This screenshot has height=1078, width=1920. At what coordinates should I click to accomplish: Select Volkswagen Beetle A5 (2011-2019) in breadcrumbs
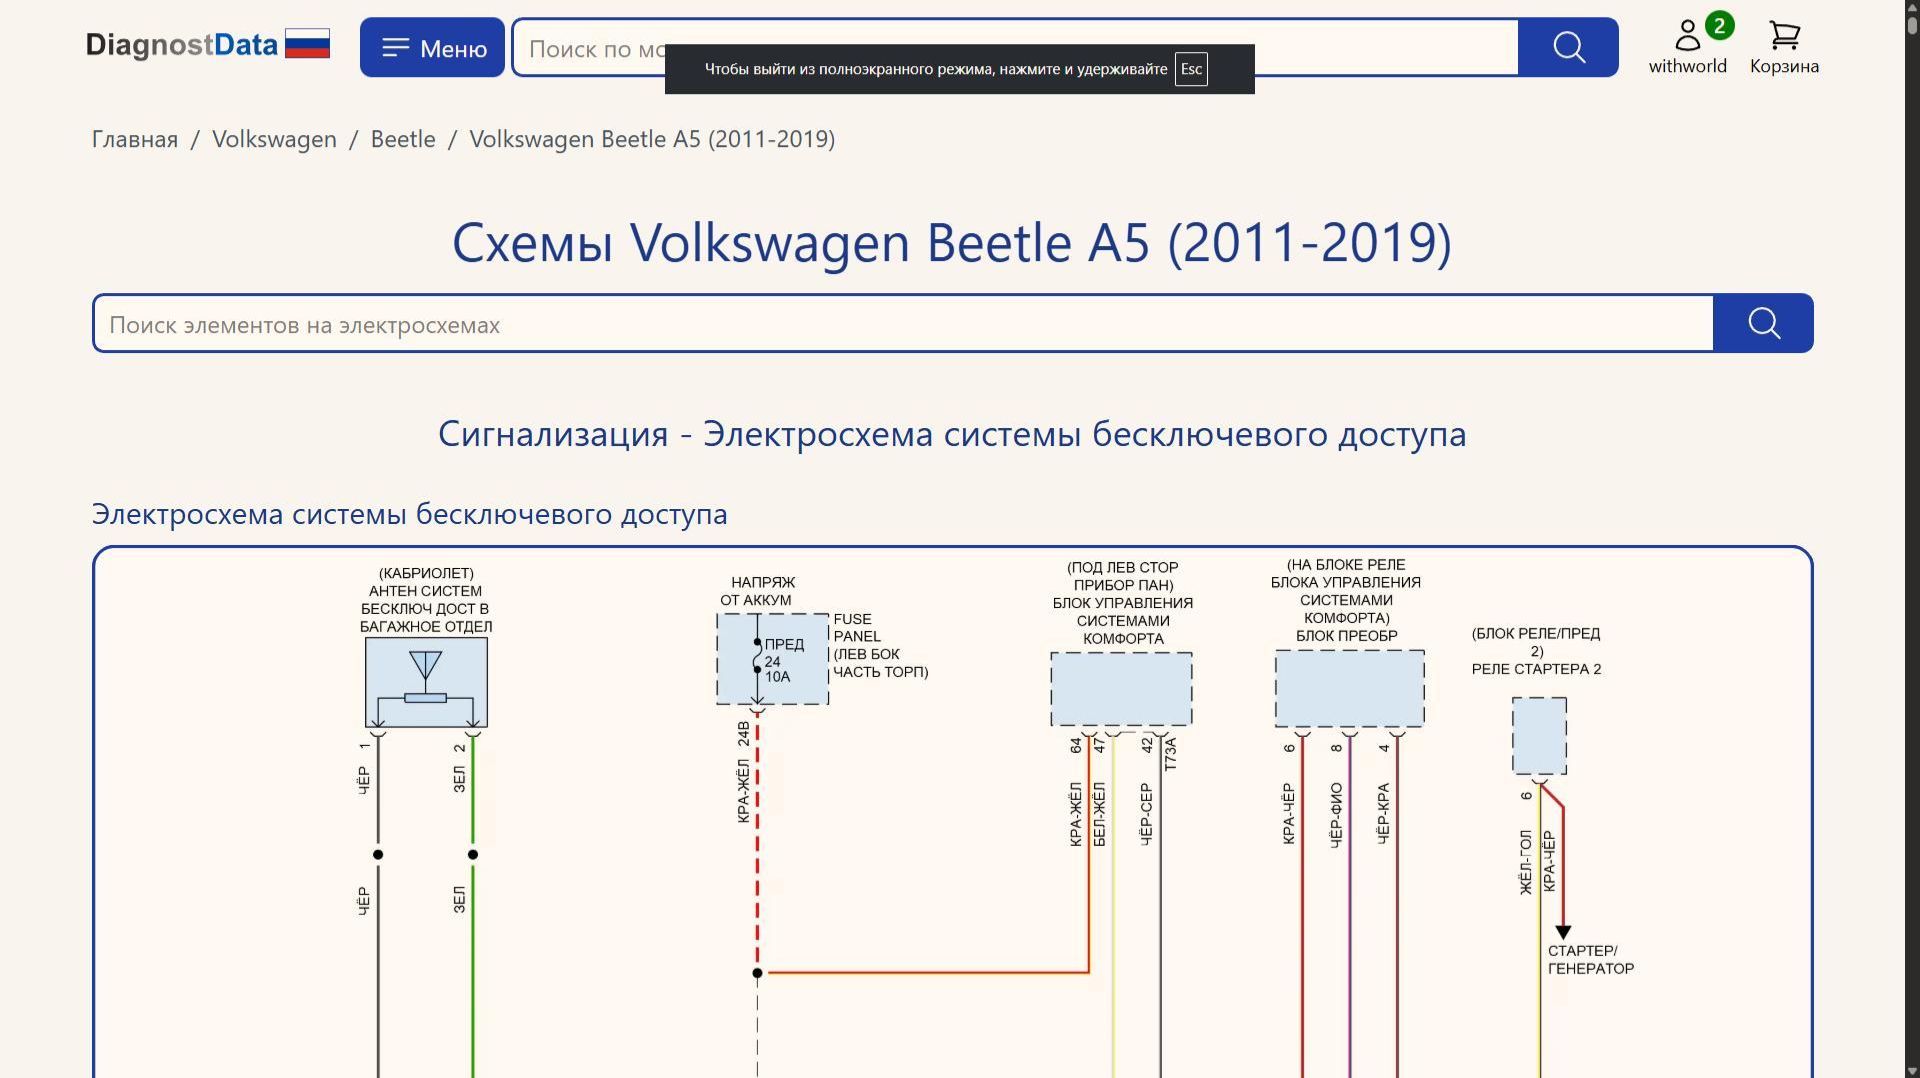[x=652, y=139]
